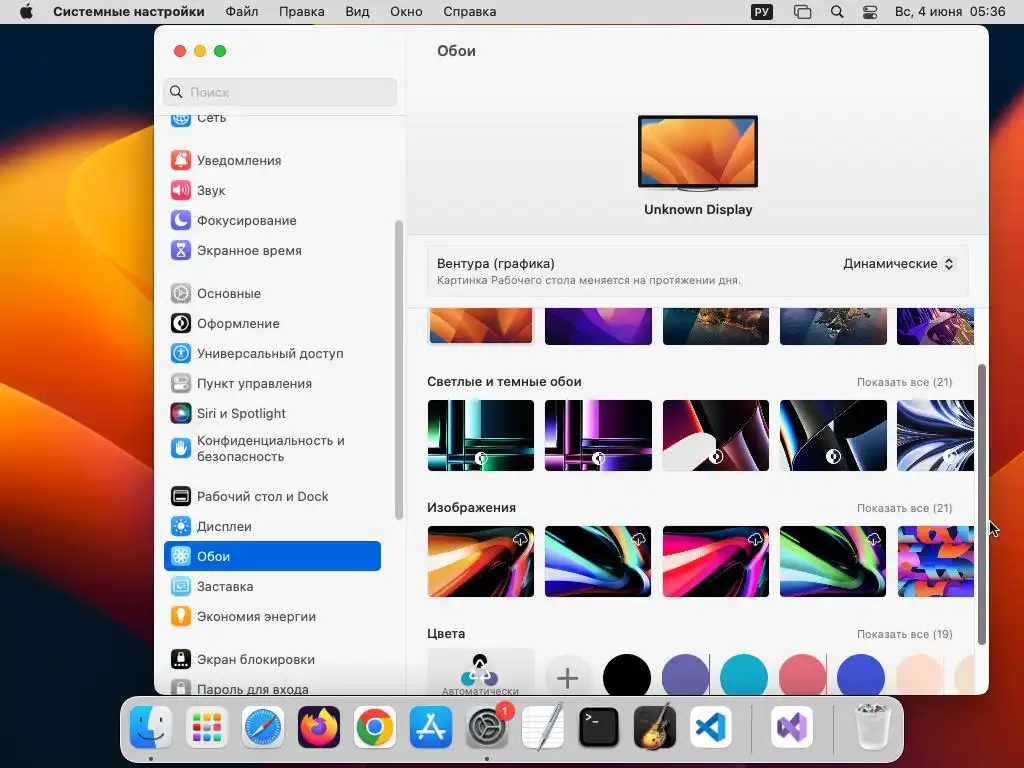Viewport: 1024px width, 768px height.
Task: Open Экономия энергии settings
Action: coord(272,617)
